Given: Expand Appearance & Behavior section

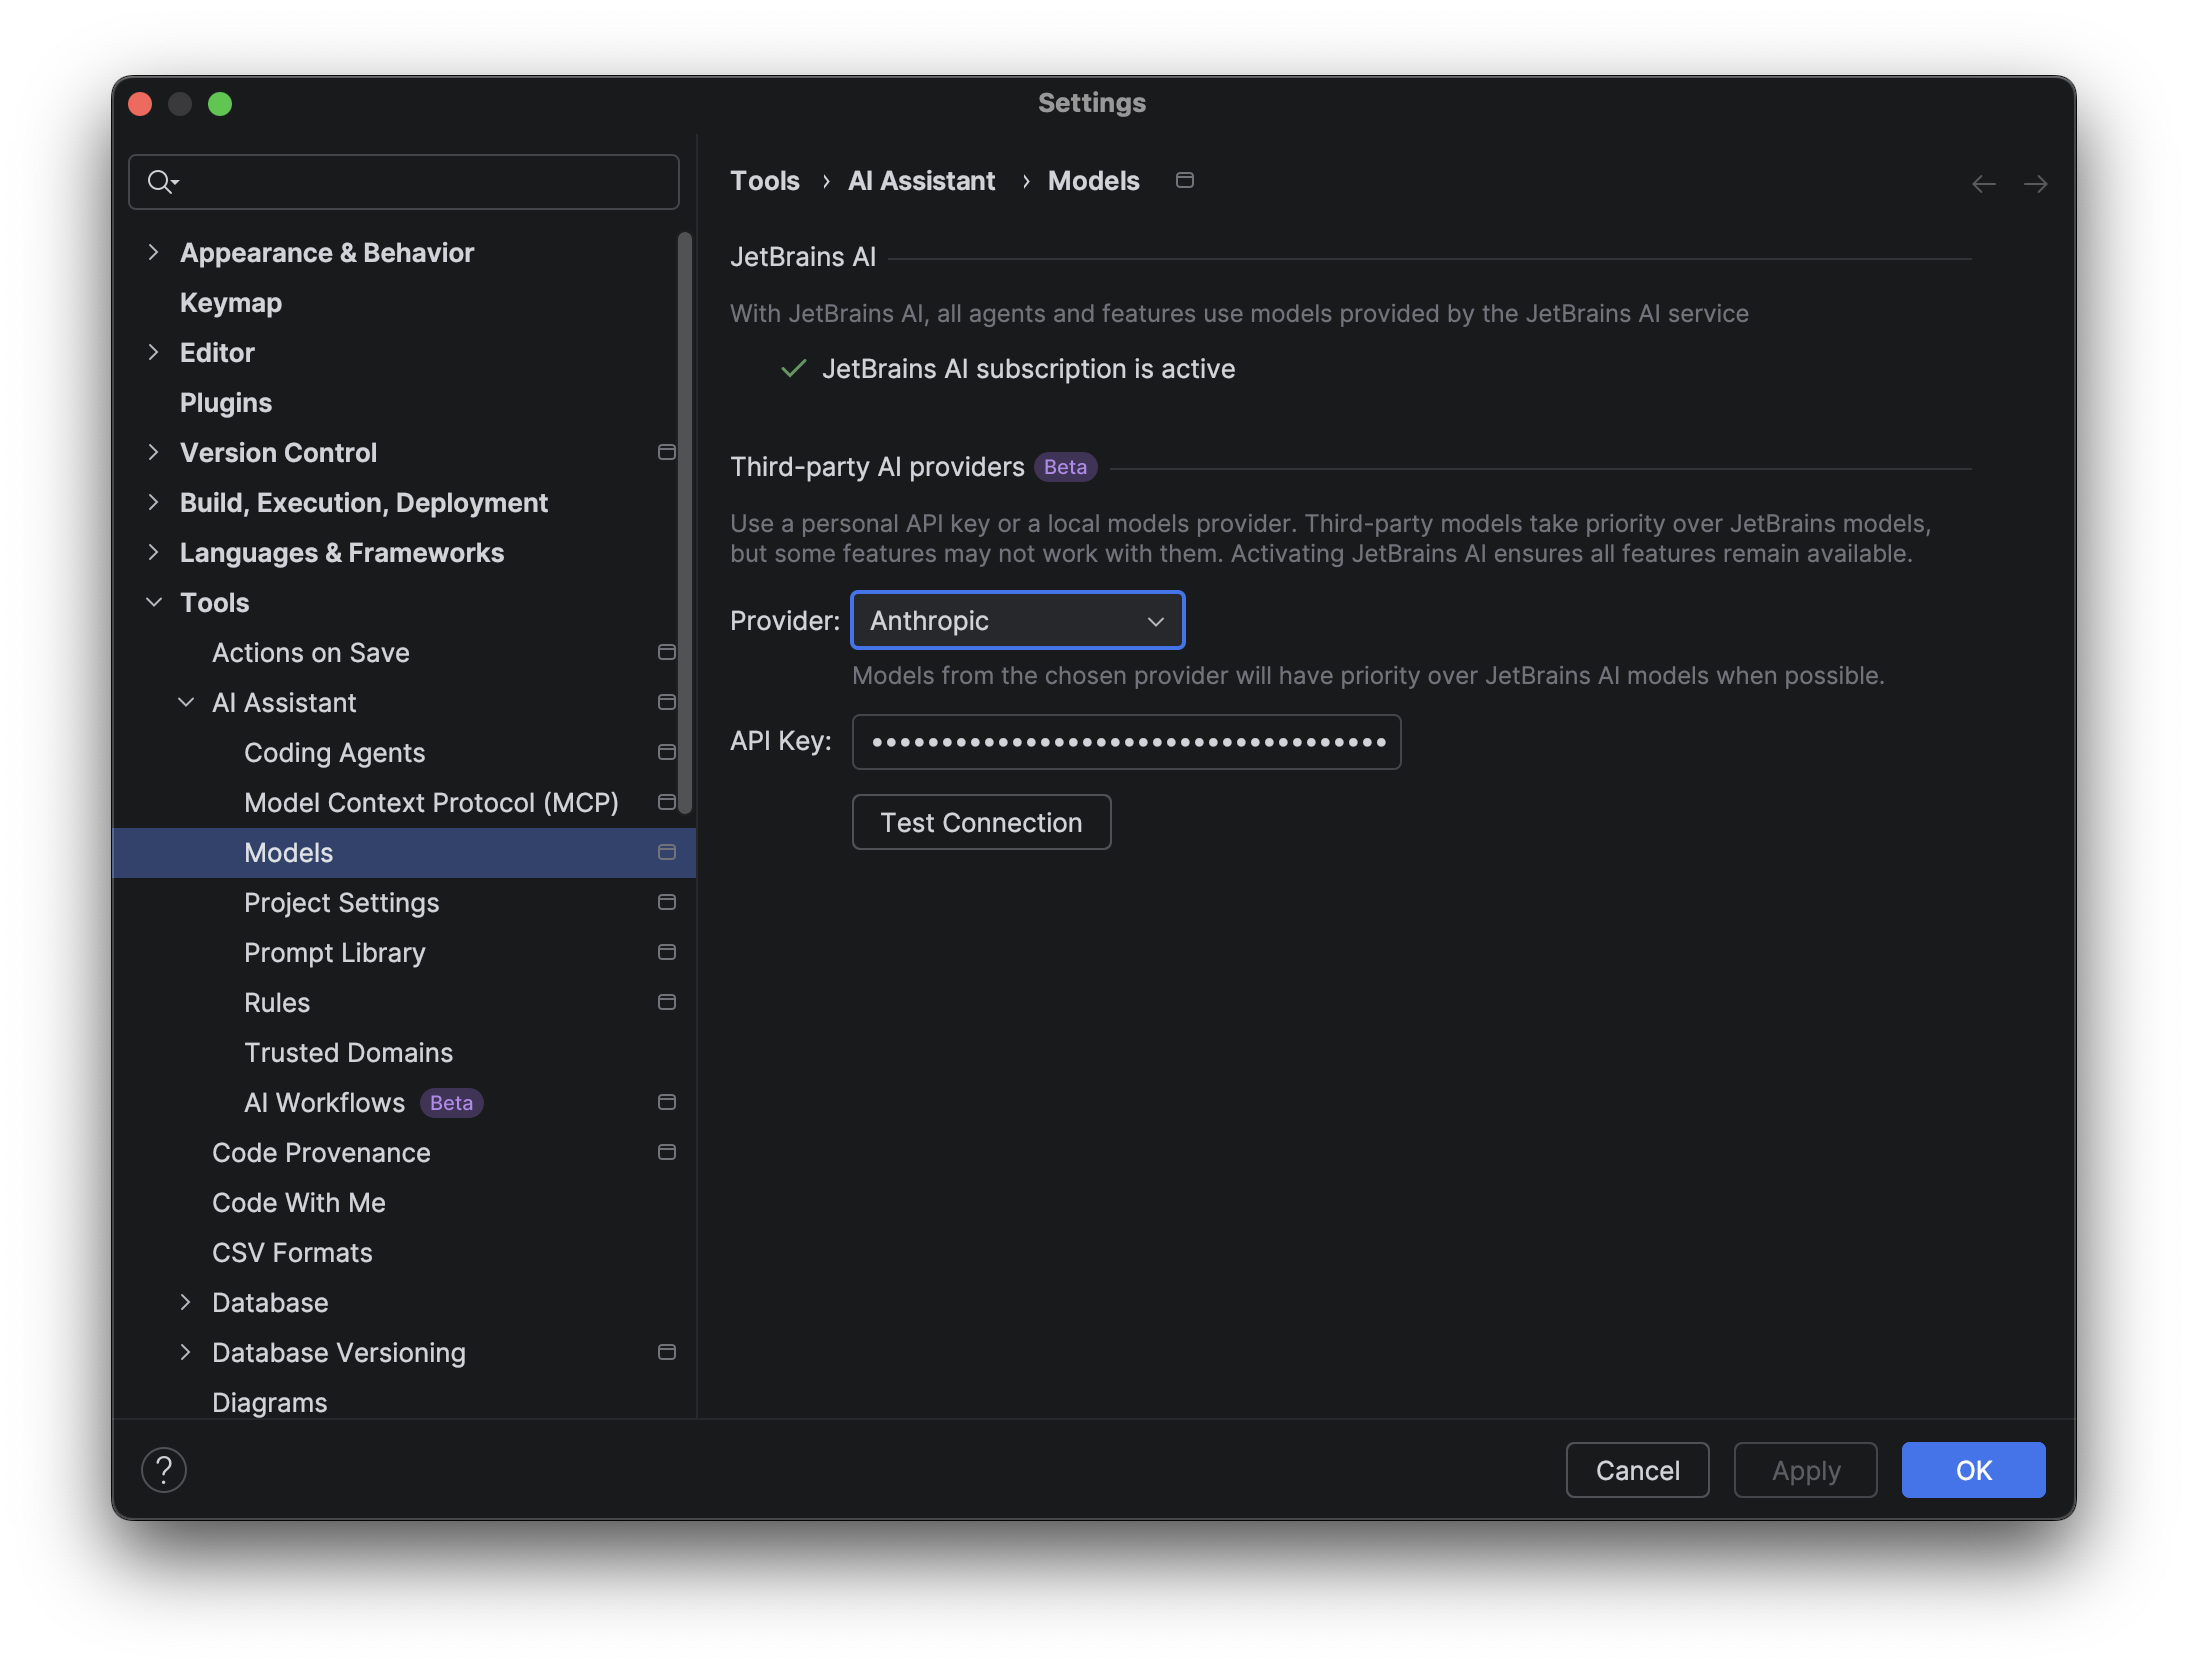Looking at the screenshot, I should point(154,253).
